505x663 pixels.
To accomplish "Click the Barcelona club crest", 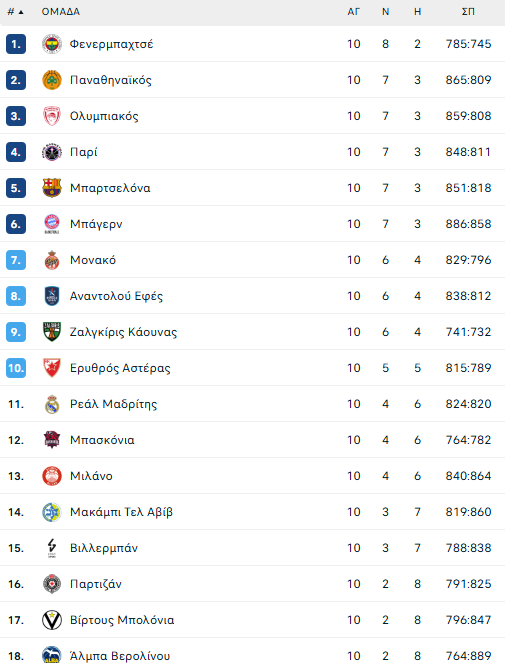I will pyautogui.click(x=52, y=188).
